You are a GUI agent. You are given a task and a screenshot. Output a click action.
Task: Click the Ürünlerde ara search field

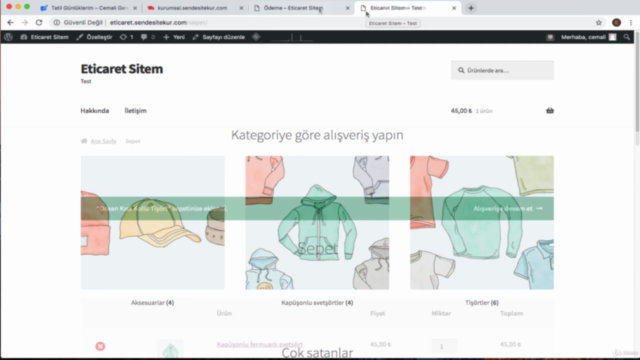tap(502, 70)
